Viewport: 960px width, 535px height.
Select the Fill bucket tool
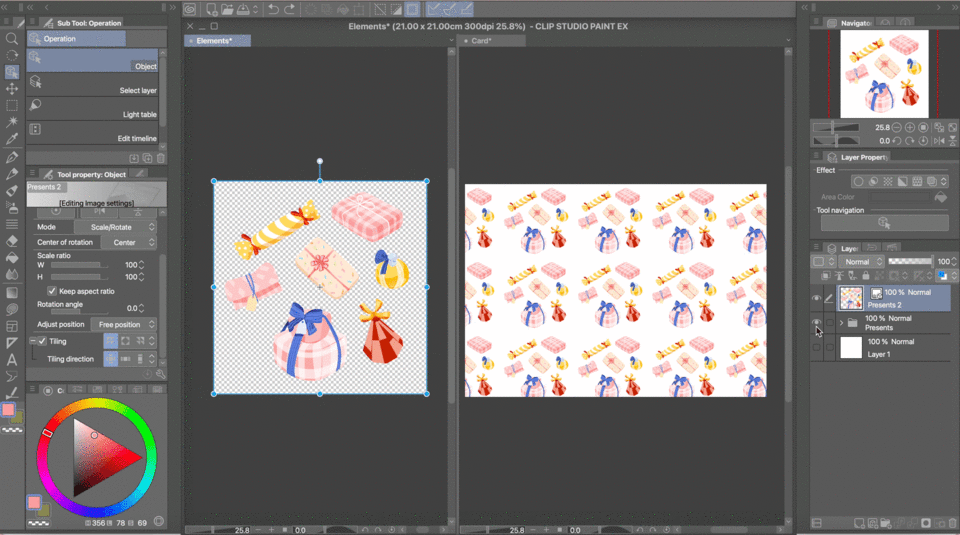(x=12, y=258)
